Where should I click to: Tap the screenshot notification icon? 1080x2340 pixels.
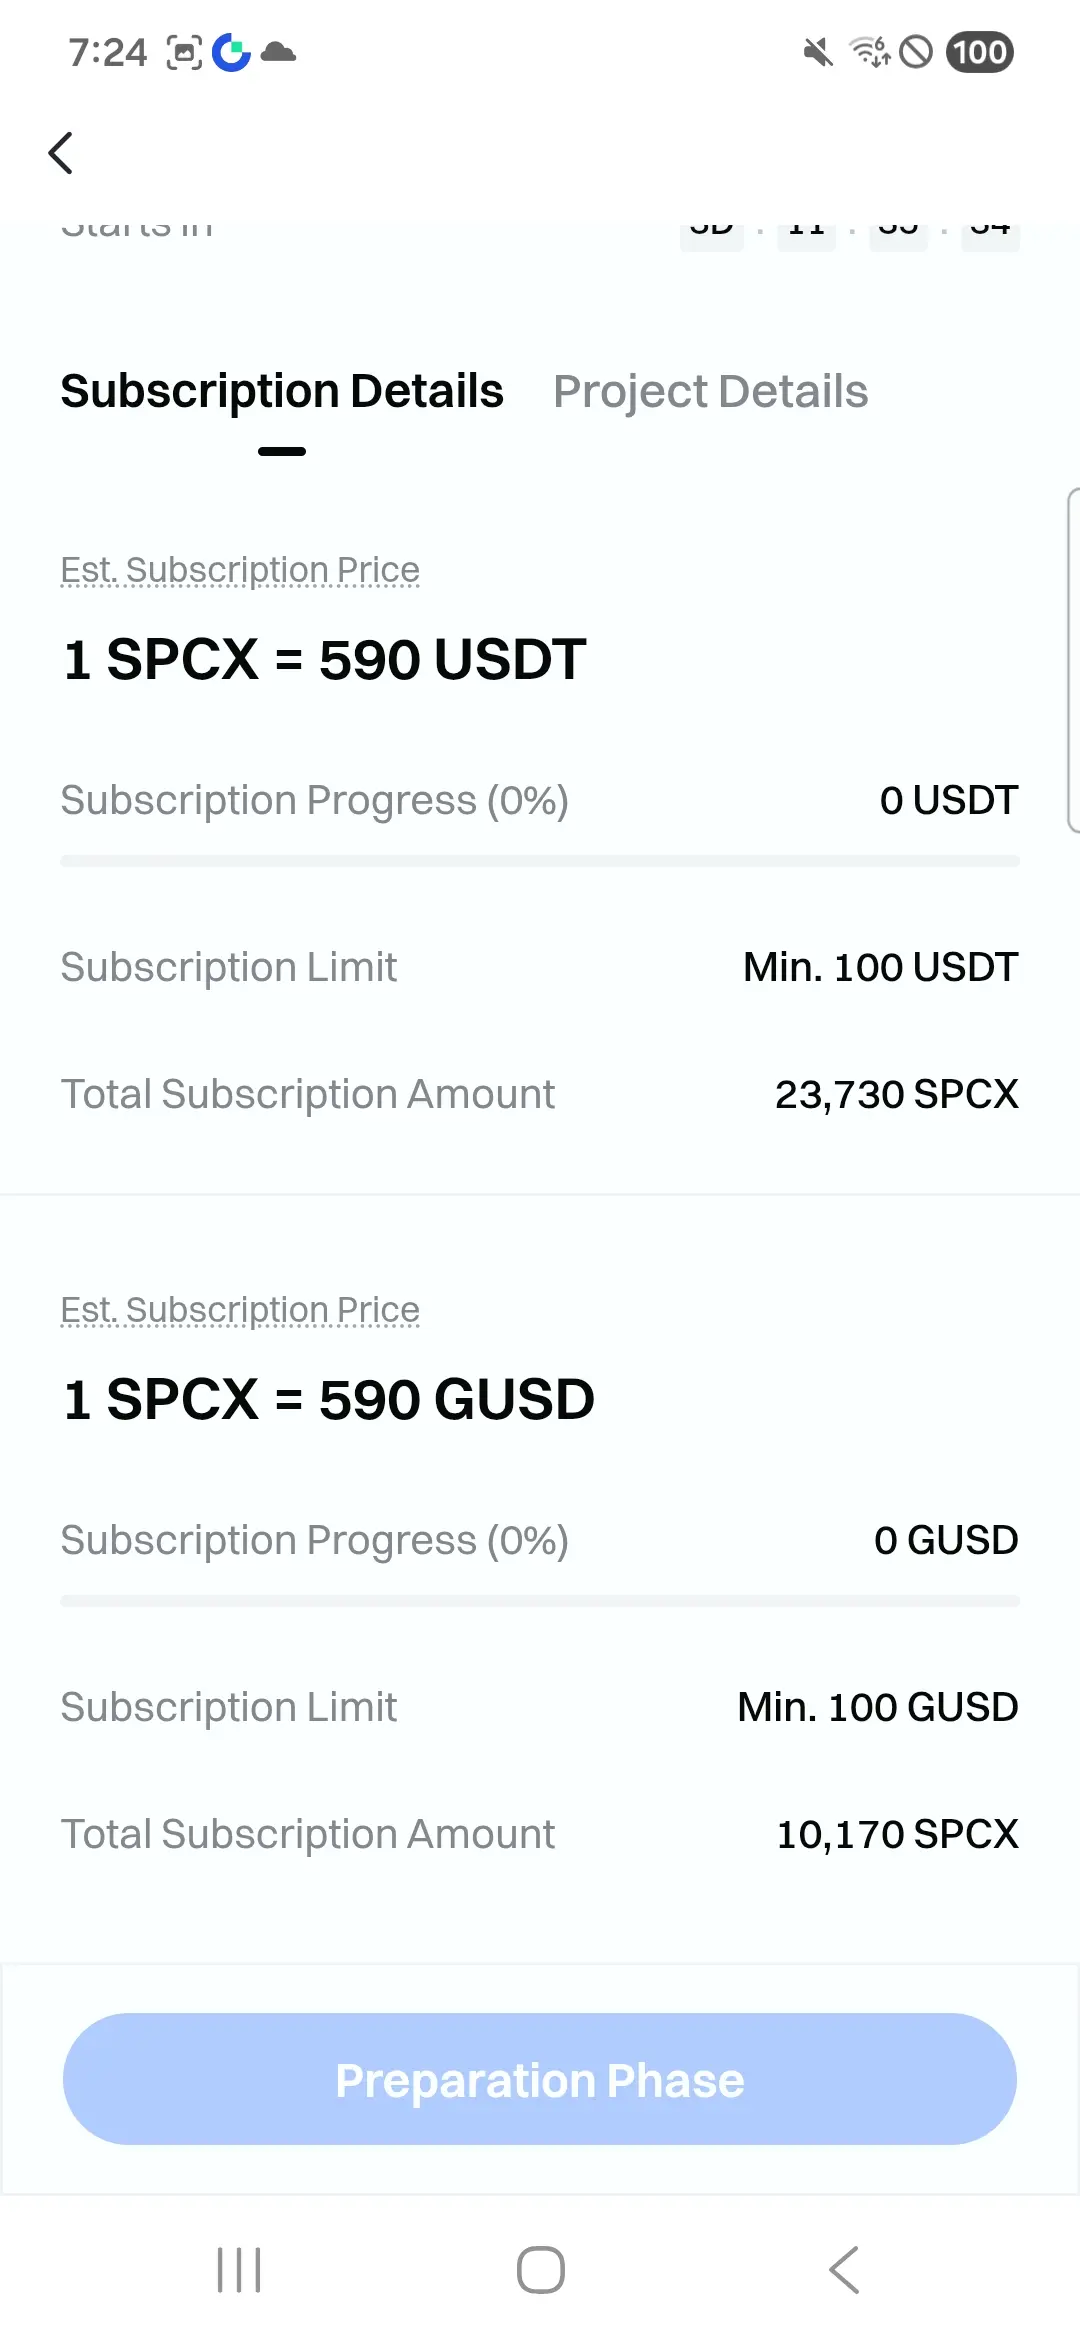(184, 52)
